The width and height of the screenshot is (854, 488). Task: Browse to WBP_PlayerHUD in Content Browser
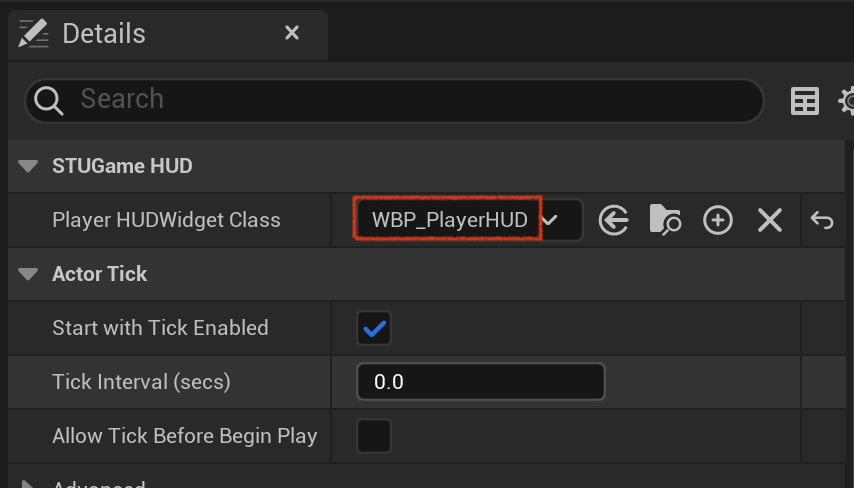pyautogui.click(x=665, y=220)
